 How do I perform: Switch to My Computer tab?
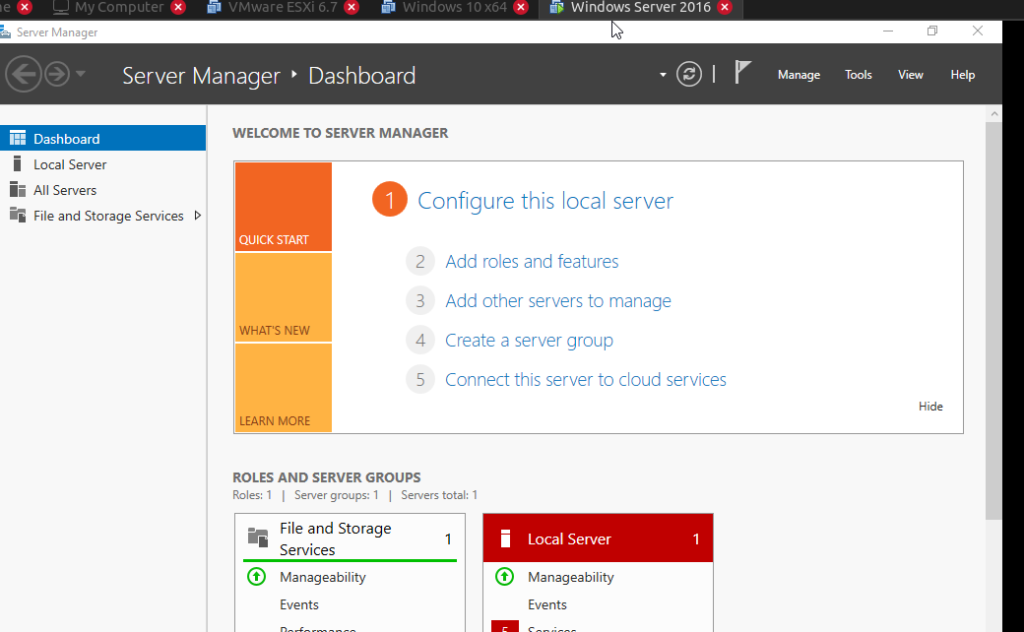[118, 8]
